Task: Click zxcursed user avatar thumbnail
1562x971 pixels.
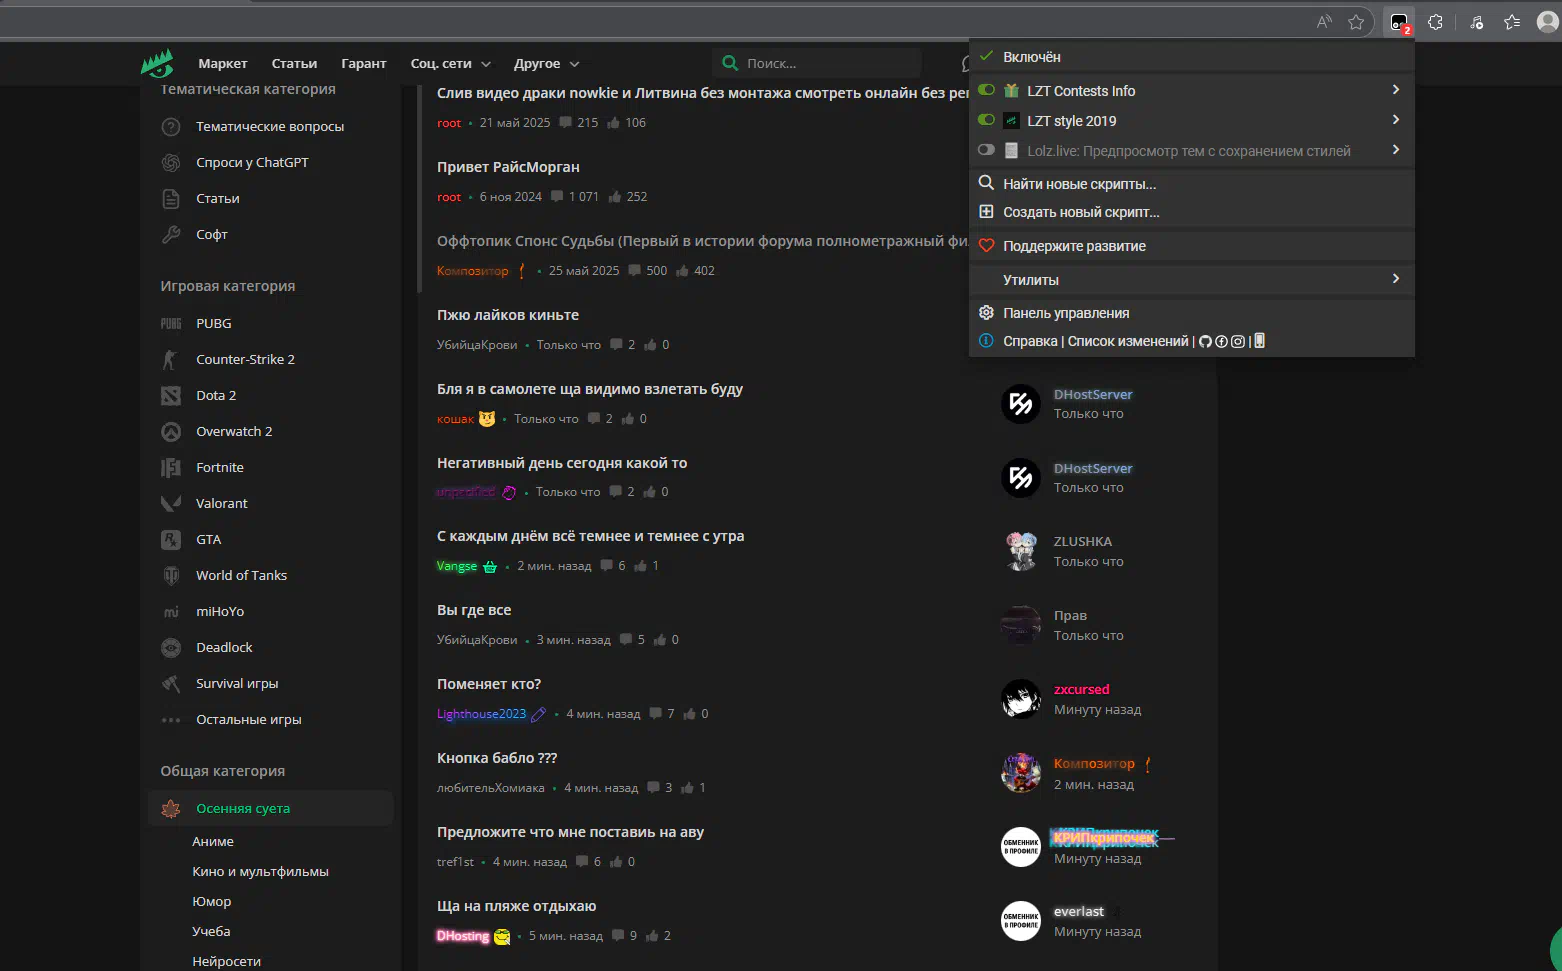Action: pos(1021,699)
